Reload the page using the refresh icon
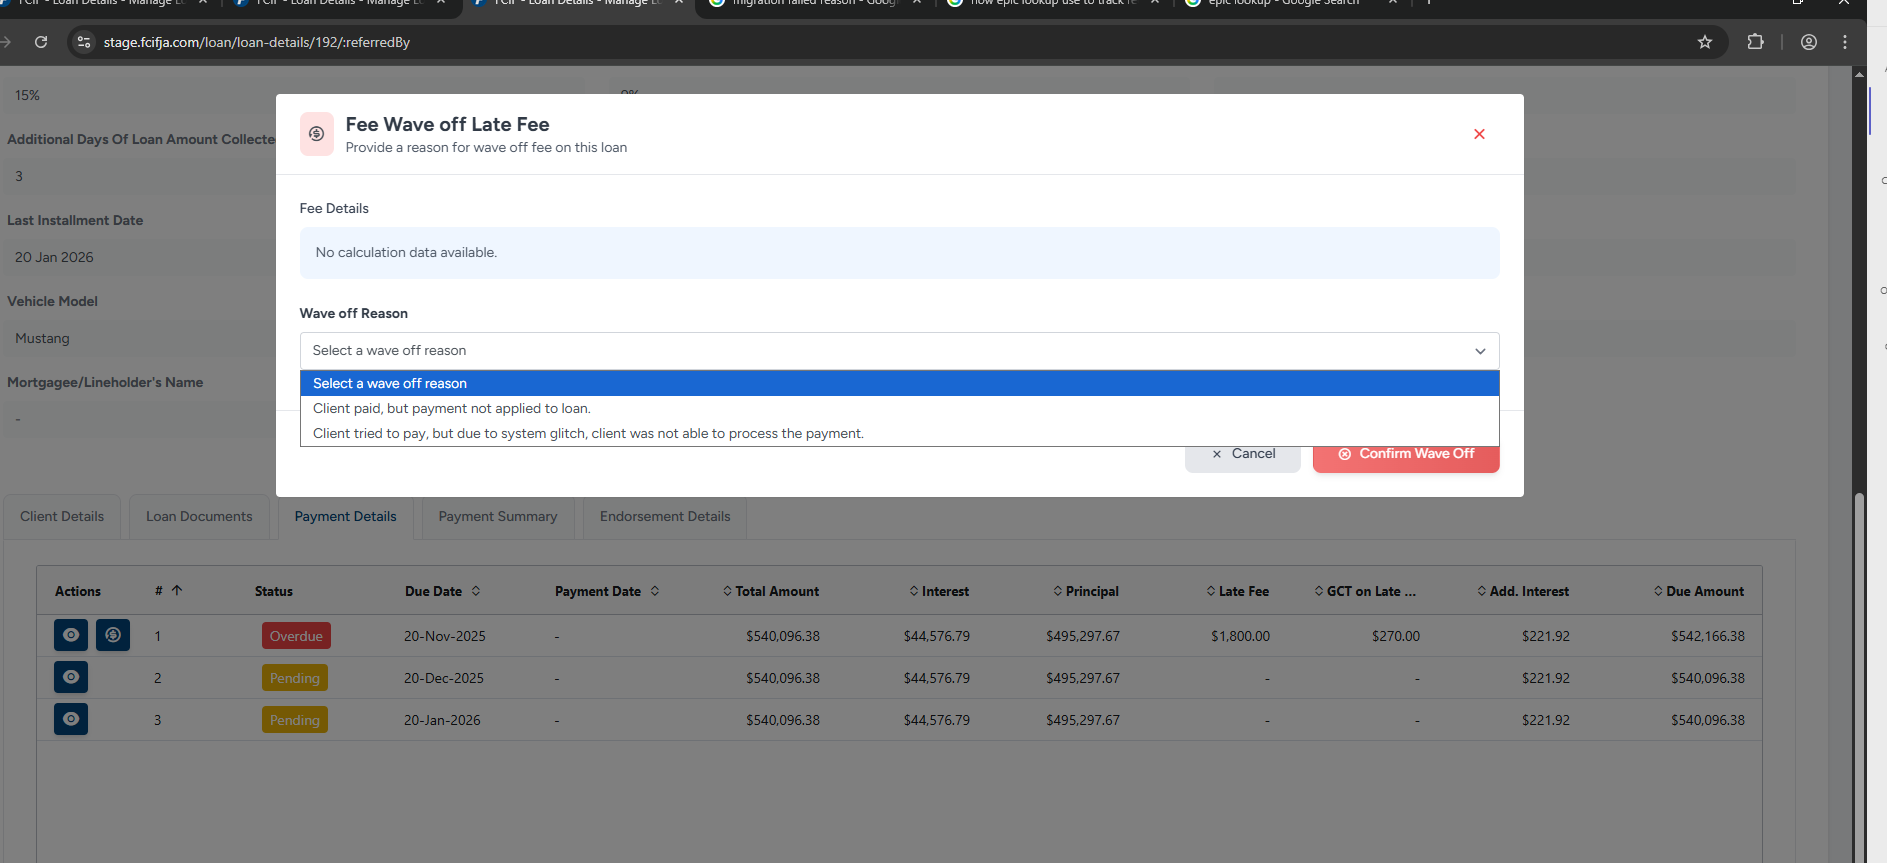Image resolution: width=1887 pixels, height=863 pixels. click(41, 42)
